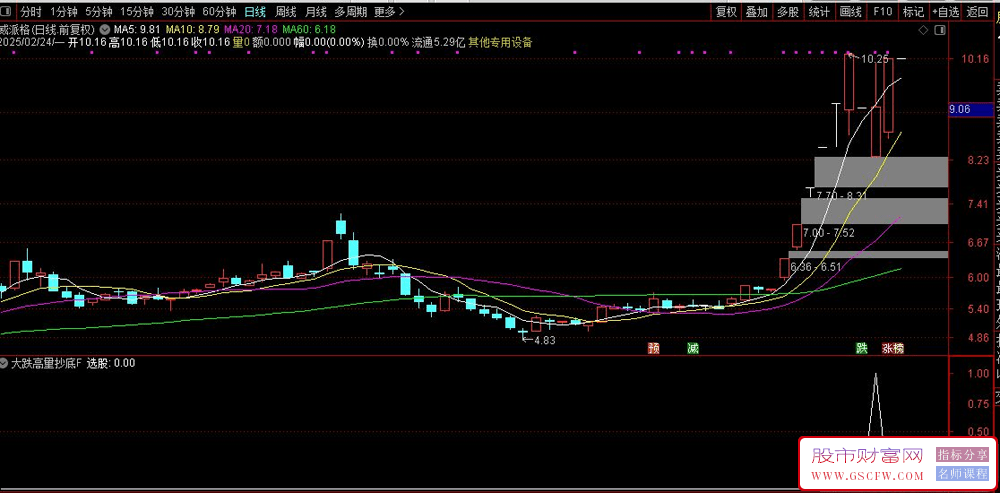Click the red 涨榜 event marker
Screen dimensions: 1000x493
coord(892,349)
